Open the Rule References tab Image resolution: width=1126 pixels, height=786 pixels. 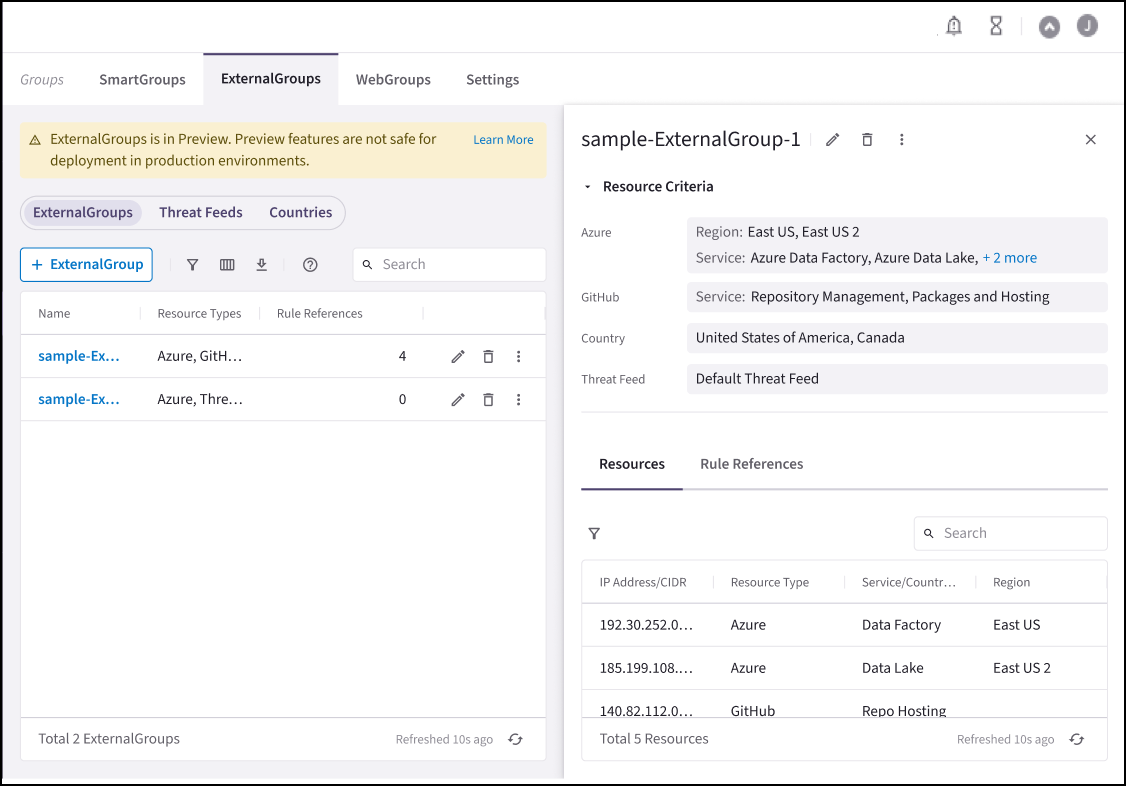click(751, 464)
